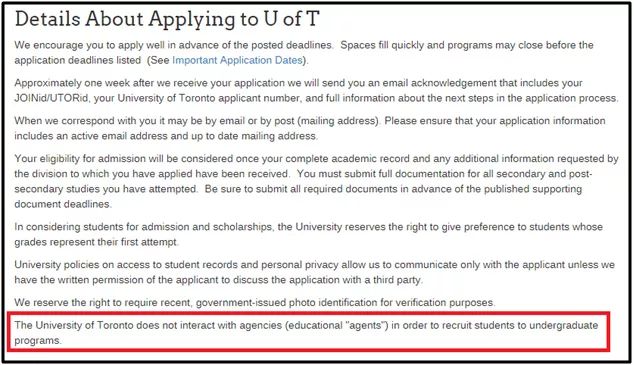The image size is (634, 365).
Task: Click the quoted word 'agents' in the highlighted text
Action: (x=365, y=325)
